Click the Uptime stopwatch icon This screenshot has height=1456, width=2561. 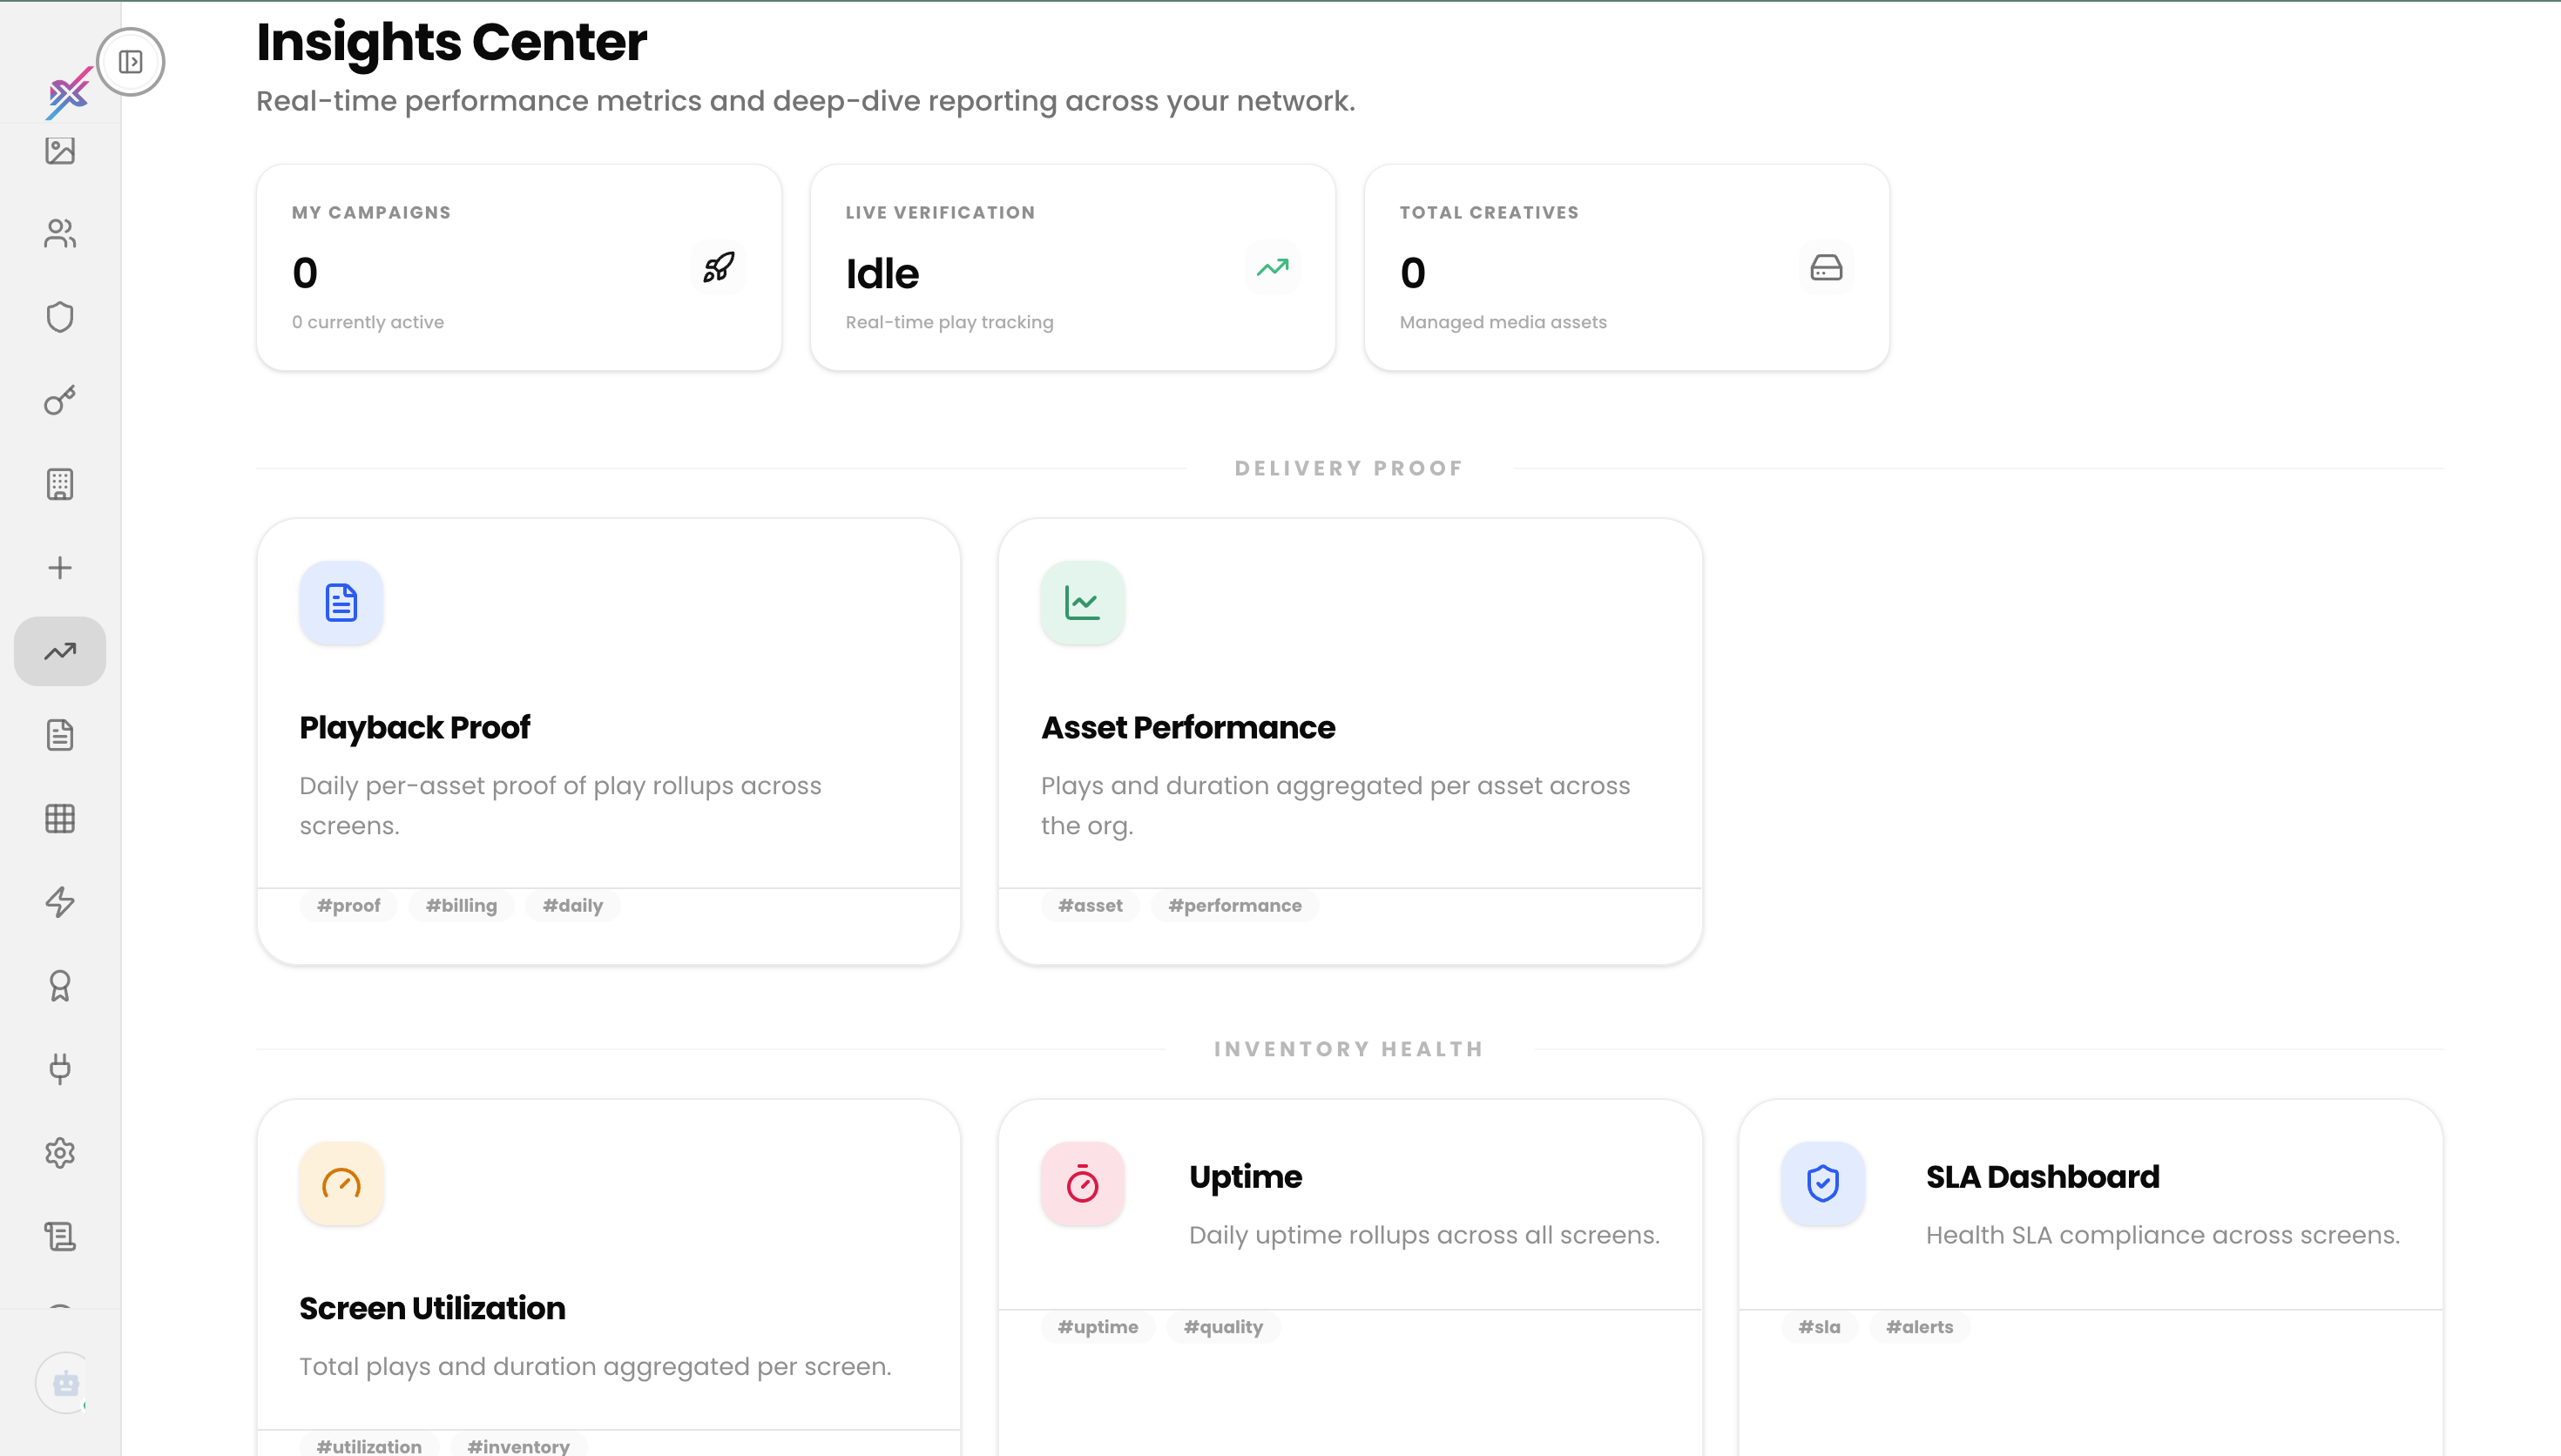pos(1082,1184)
